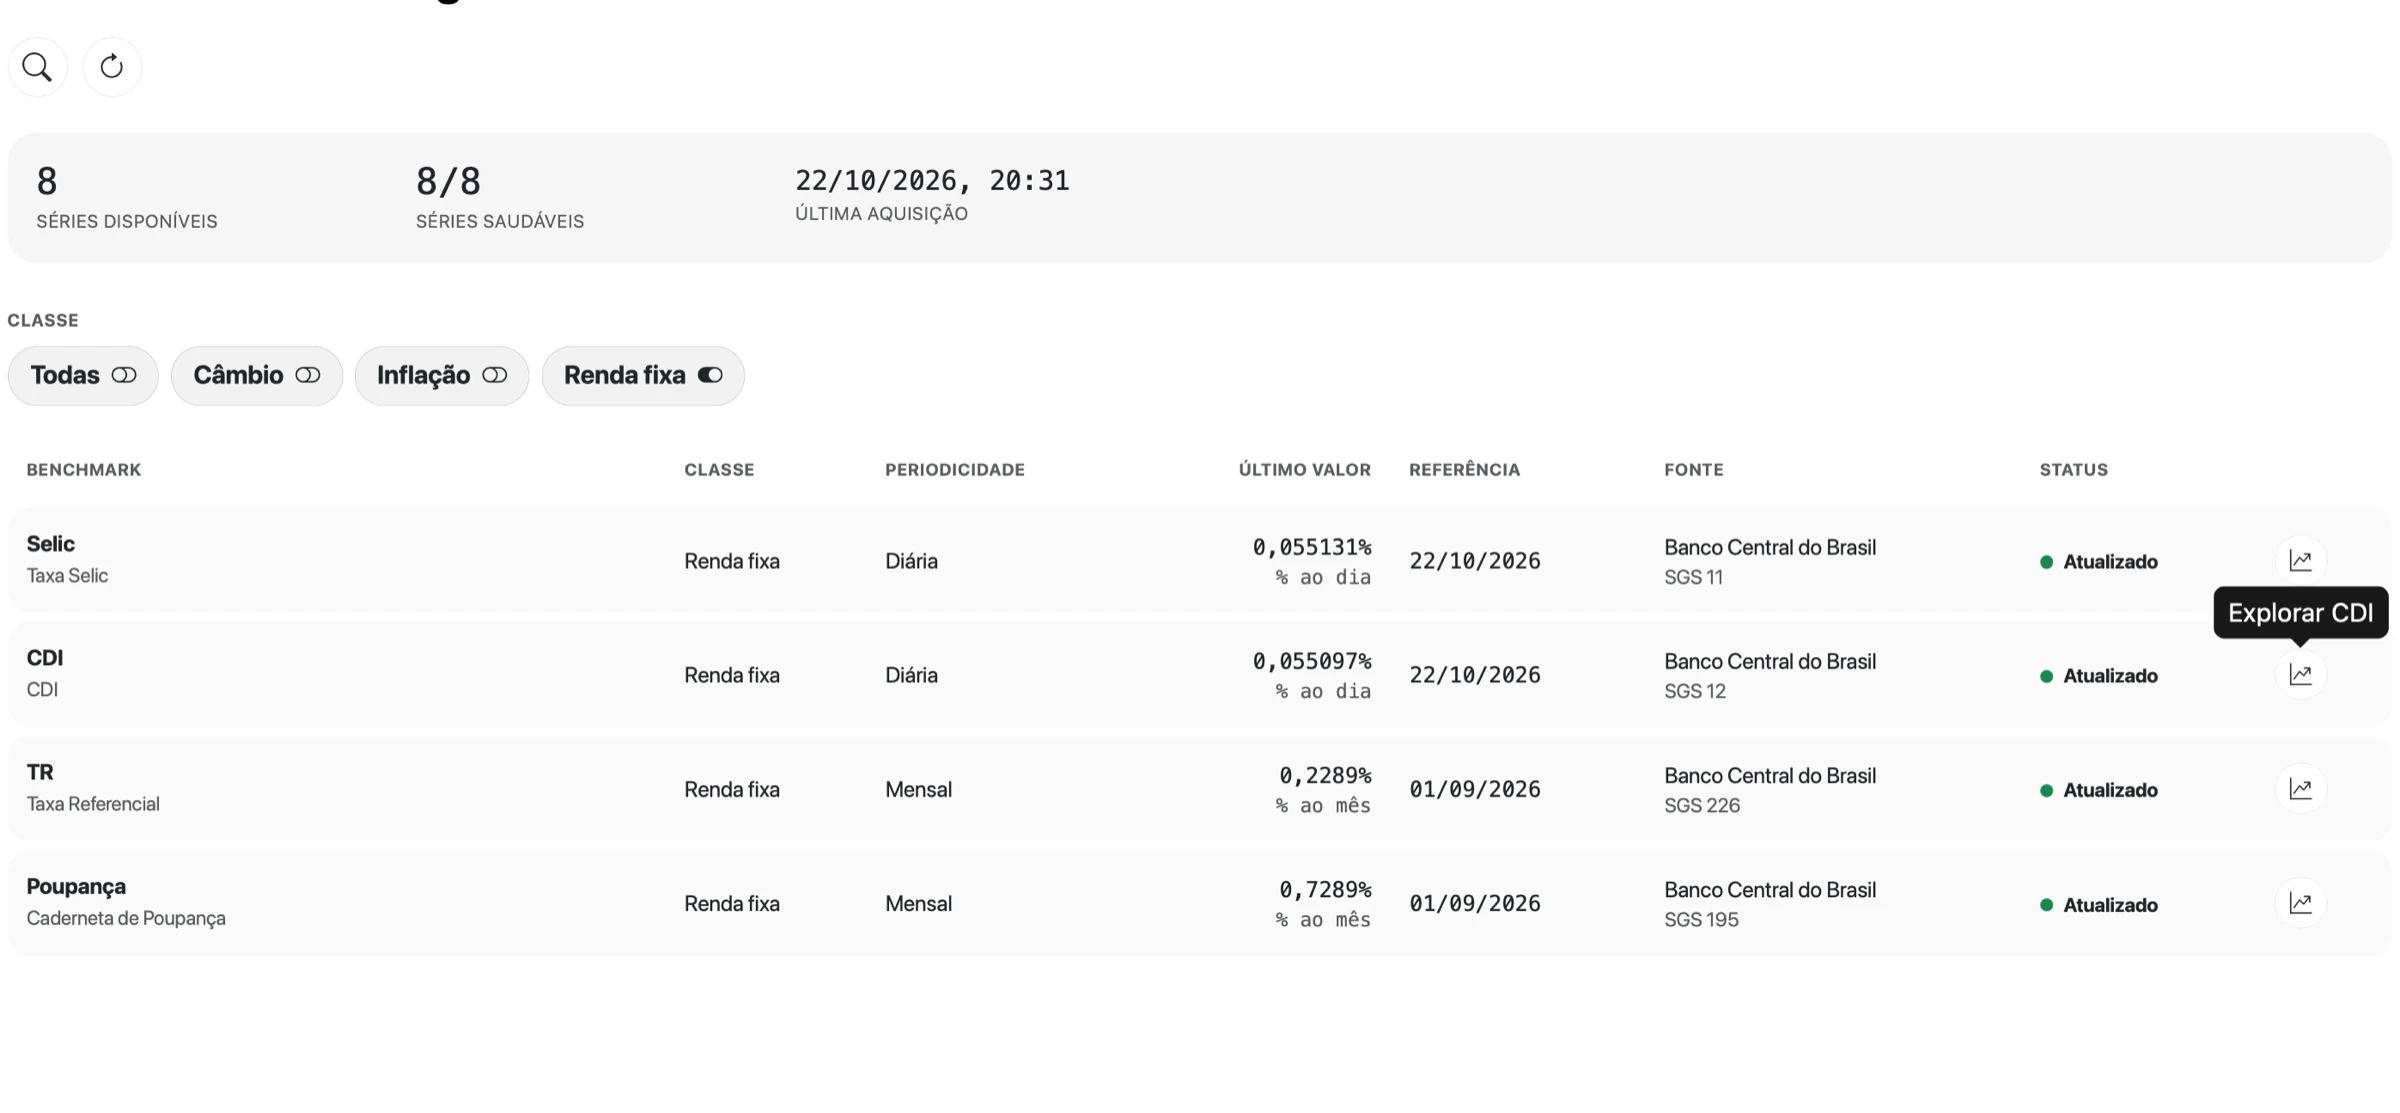This screenshot has height=1113, width=2400.
Task: Click the STATUS column header
Action: (2074, 470)
